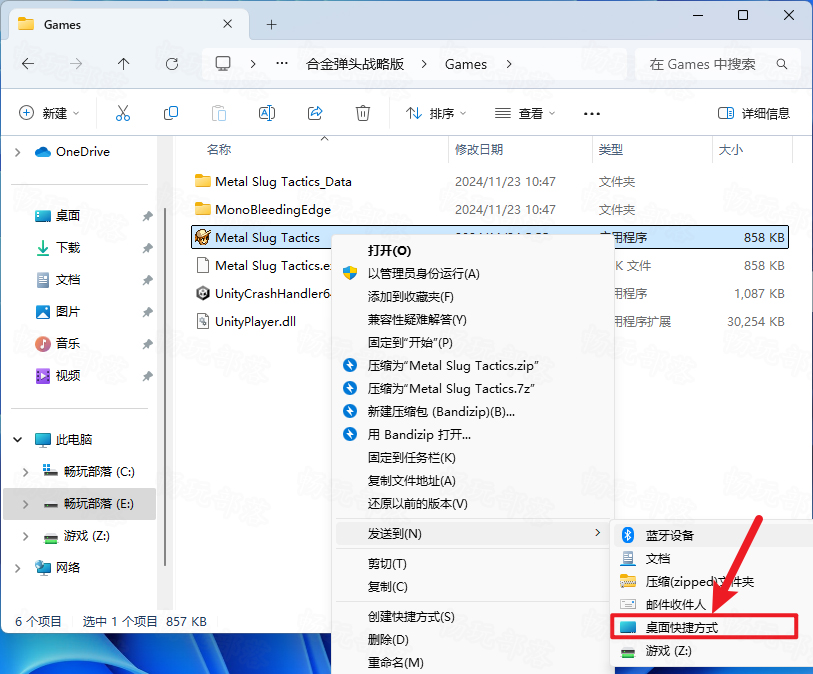Refresh the current folder view
Screen dimensions: 813x674
click(x=172, y=64)
